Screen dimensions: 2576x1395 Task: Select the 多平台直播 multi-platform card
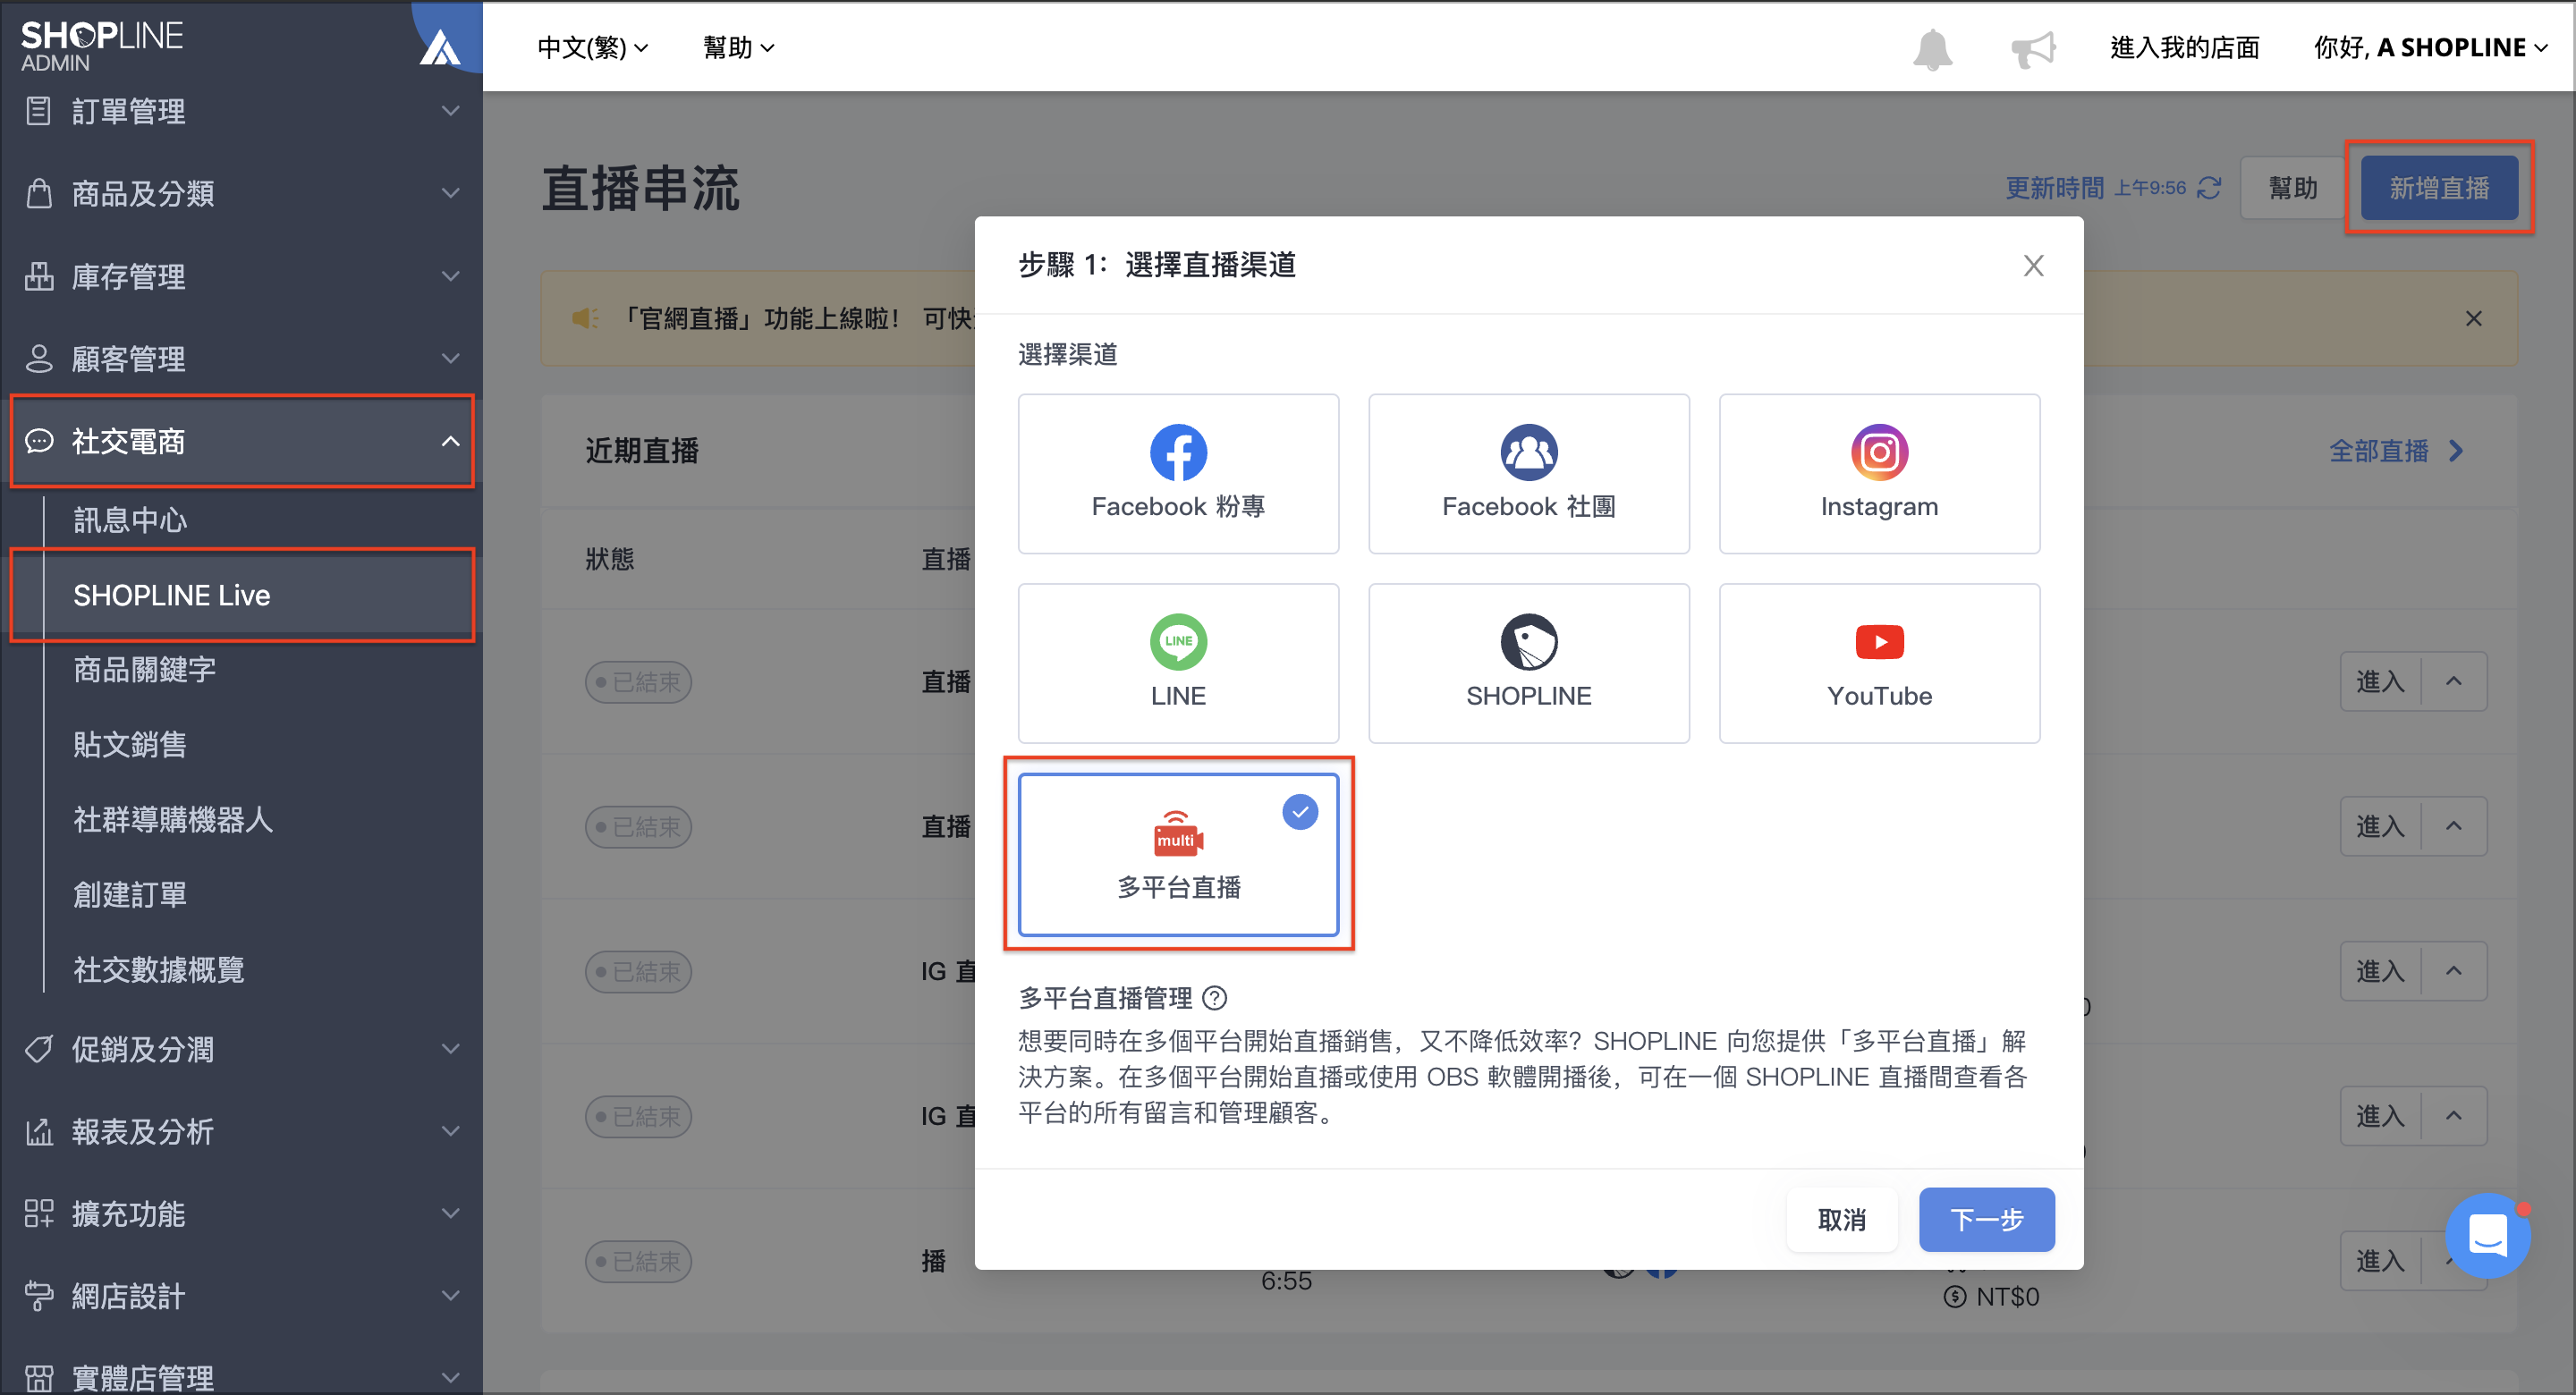tap(1178, 854)
